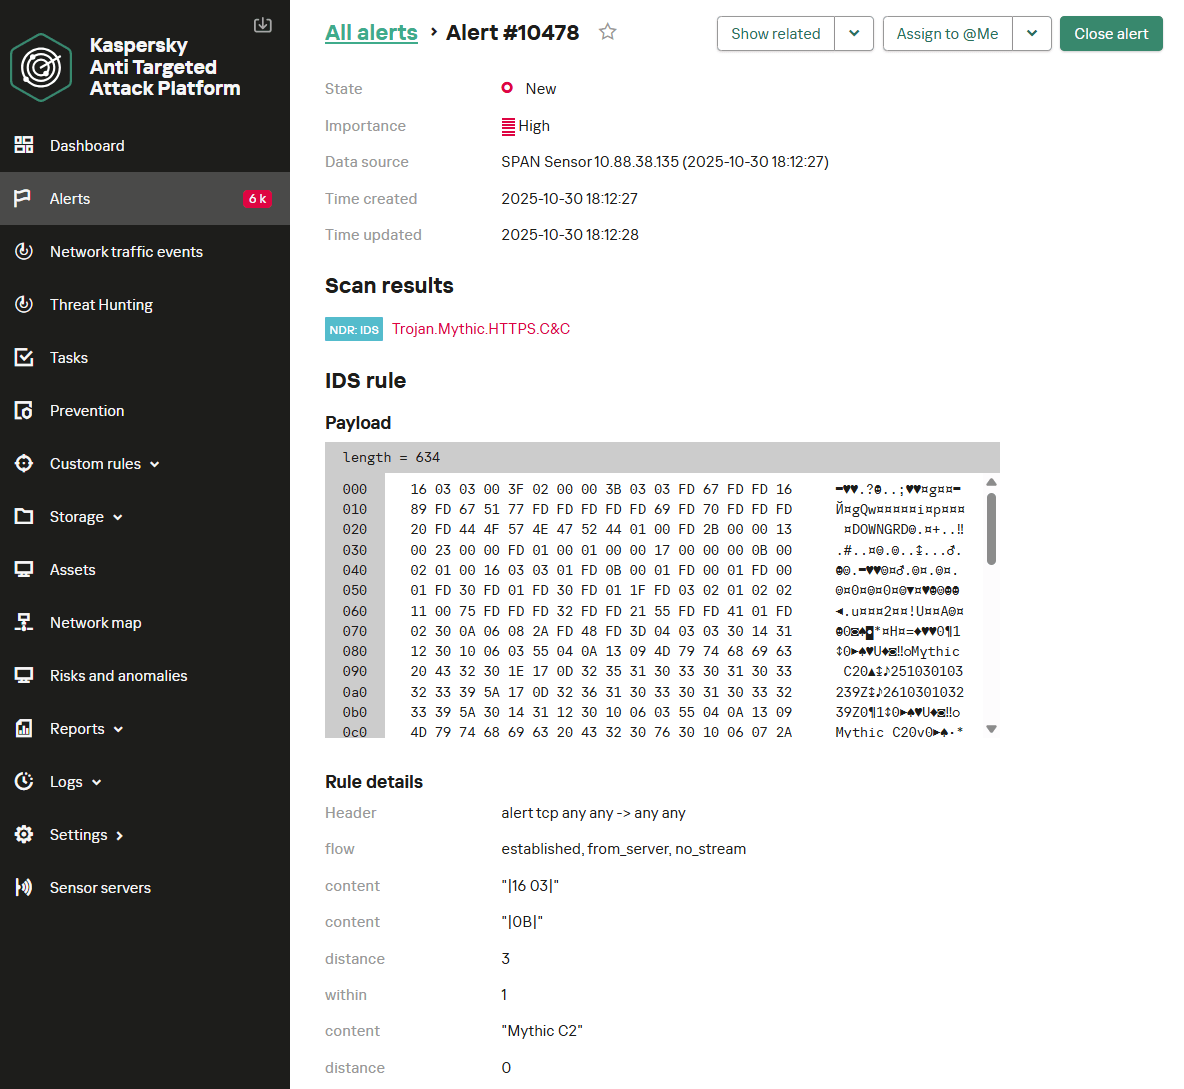Click the Prevention sidebar icon
This screenshot has height=1089, width=1184.
(x=24, y=410)
